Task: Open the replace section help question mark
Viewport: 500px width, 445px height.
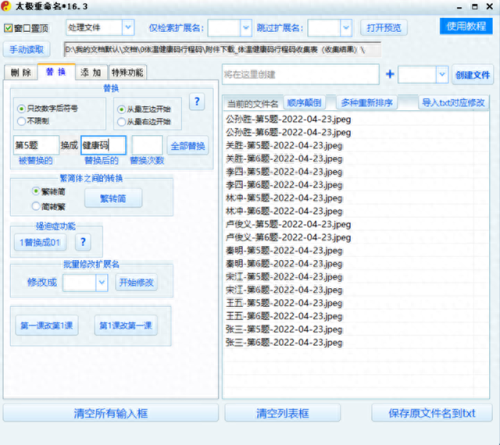Action: pyautogui.click(x=197, y=101)
